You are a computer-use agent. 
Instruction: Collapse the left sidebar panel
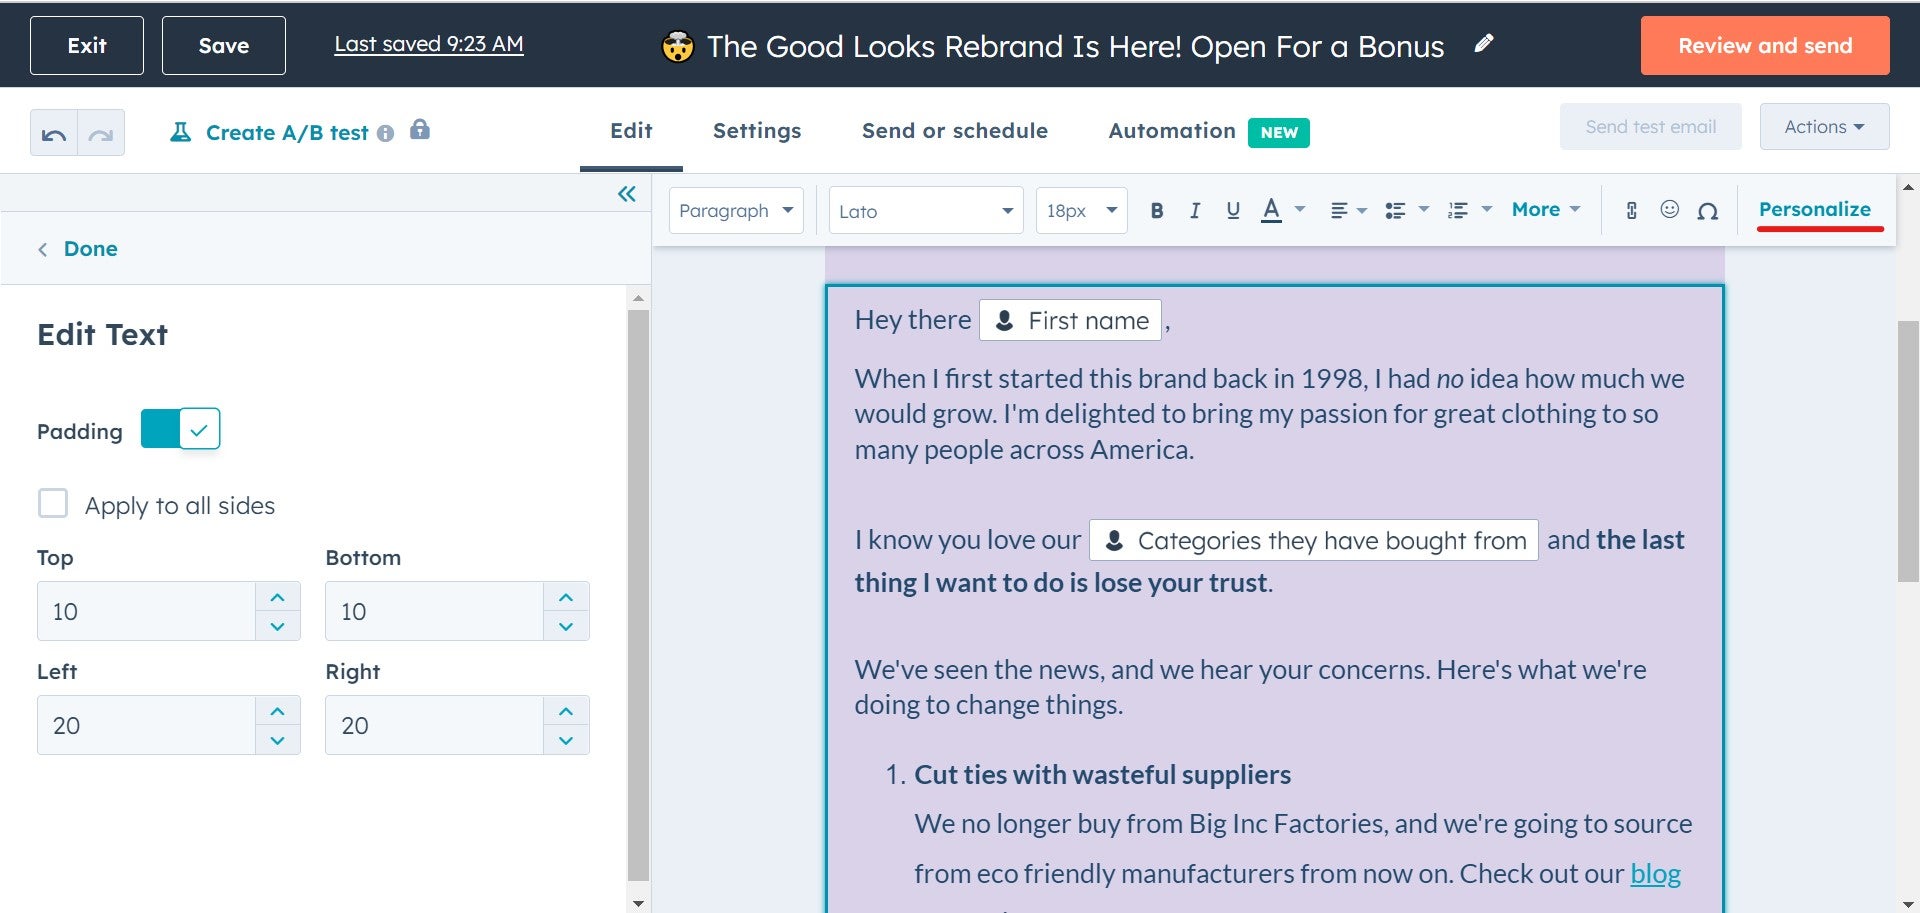627,194
